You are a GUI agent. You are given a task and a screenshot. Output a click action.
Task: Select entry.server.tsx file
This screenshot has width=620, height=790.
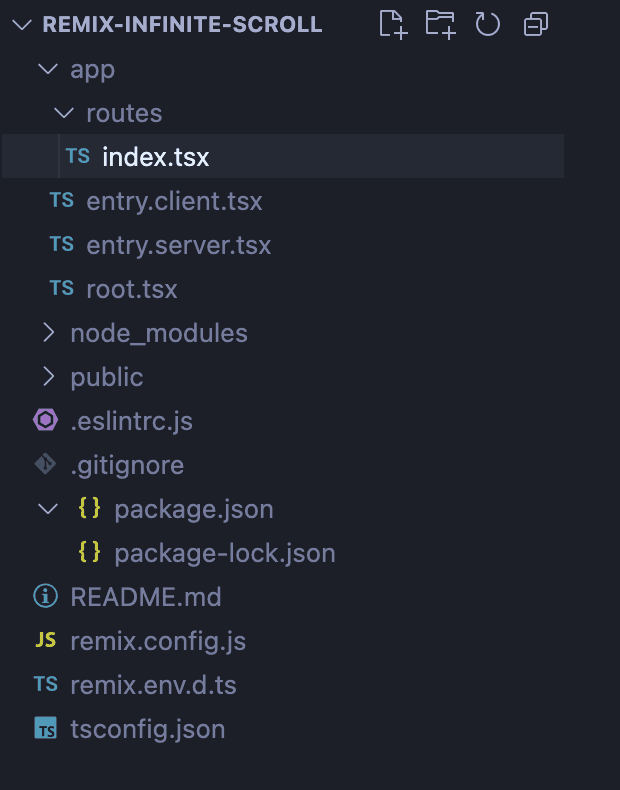[178, 245]
